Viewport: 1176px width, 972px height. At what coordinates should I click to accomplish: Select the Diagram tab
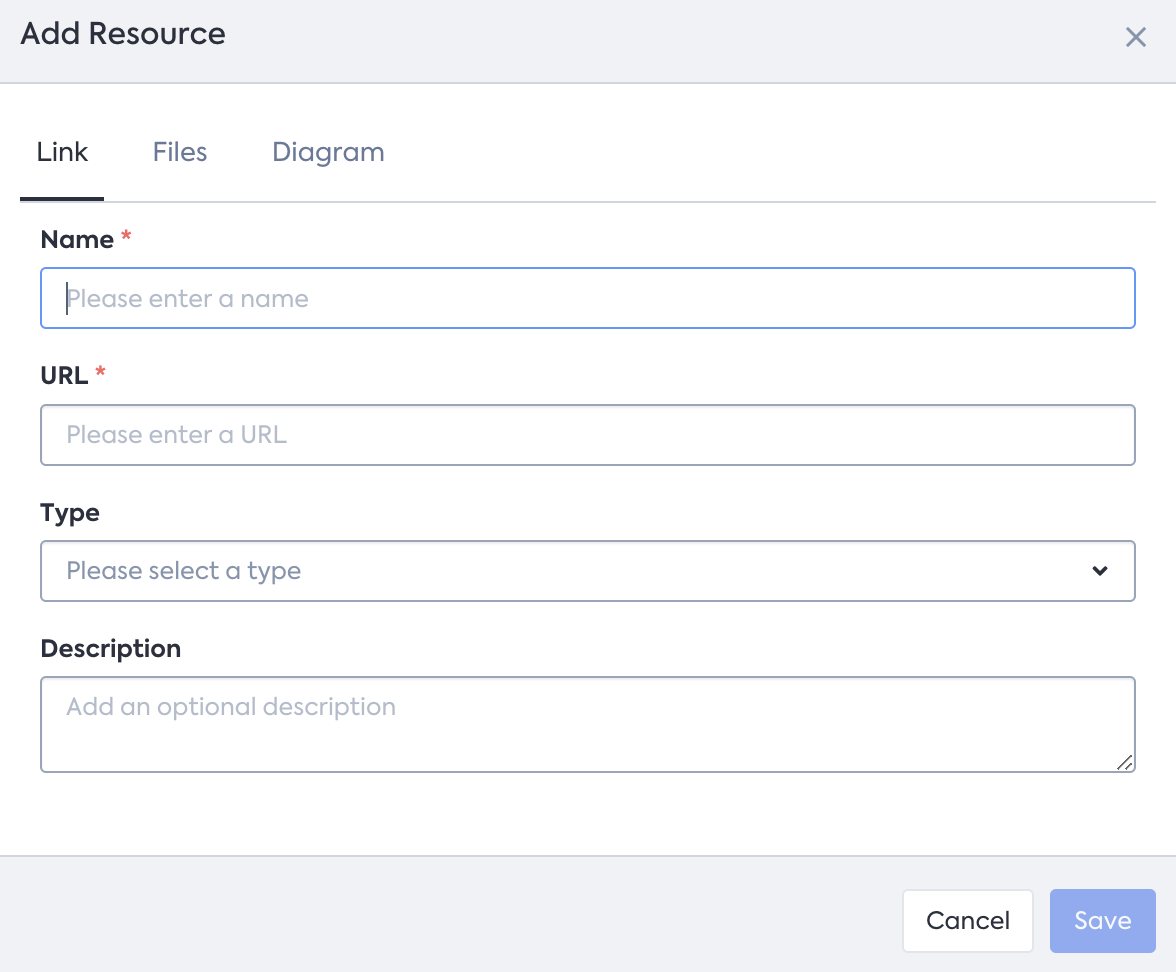coord(328,152)
